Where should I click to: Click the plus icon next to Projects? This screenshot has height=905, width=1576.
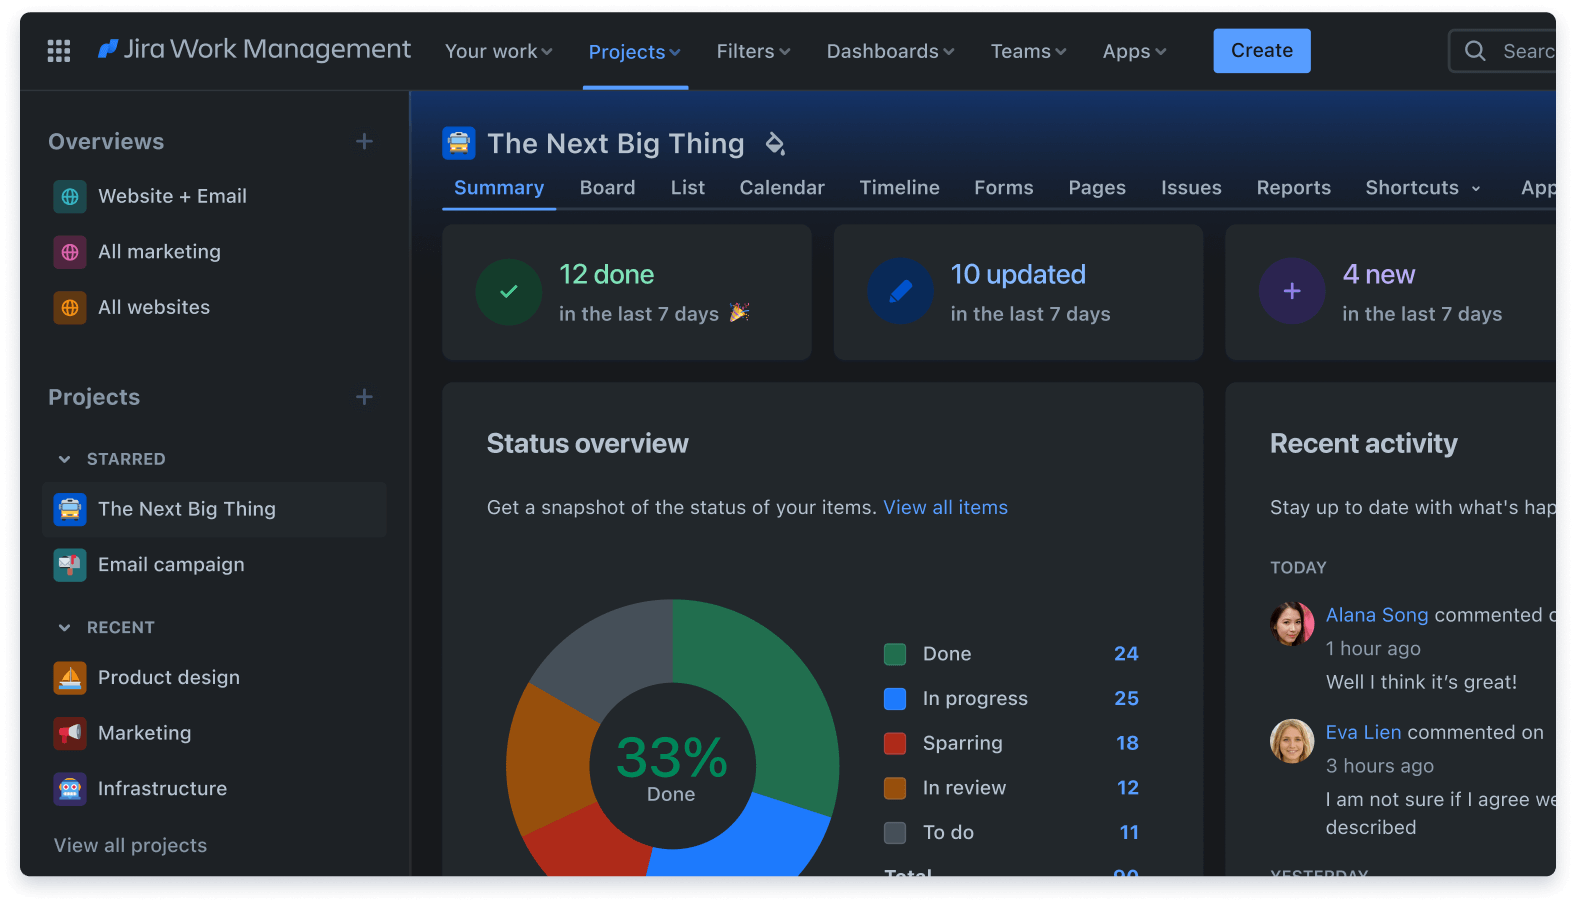[364, 397]
